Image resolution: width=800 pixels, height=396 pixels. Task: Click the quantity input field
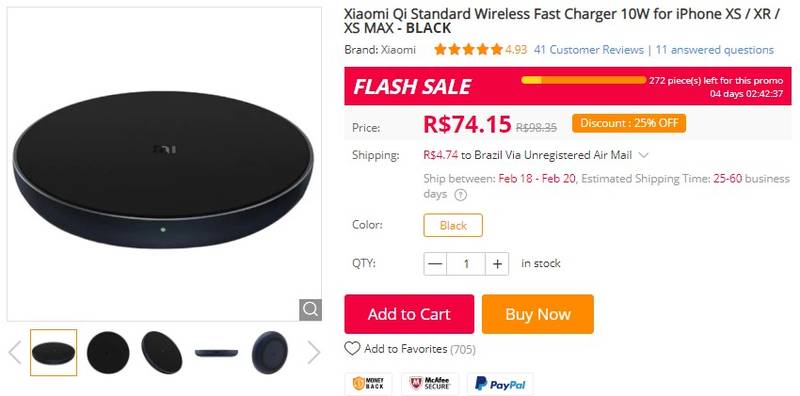[x=466, y=264]
